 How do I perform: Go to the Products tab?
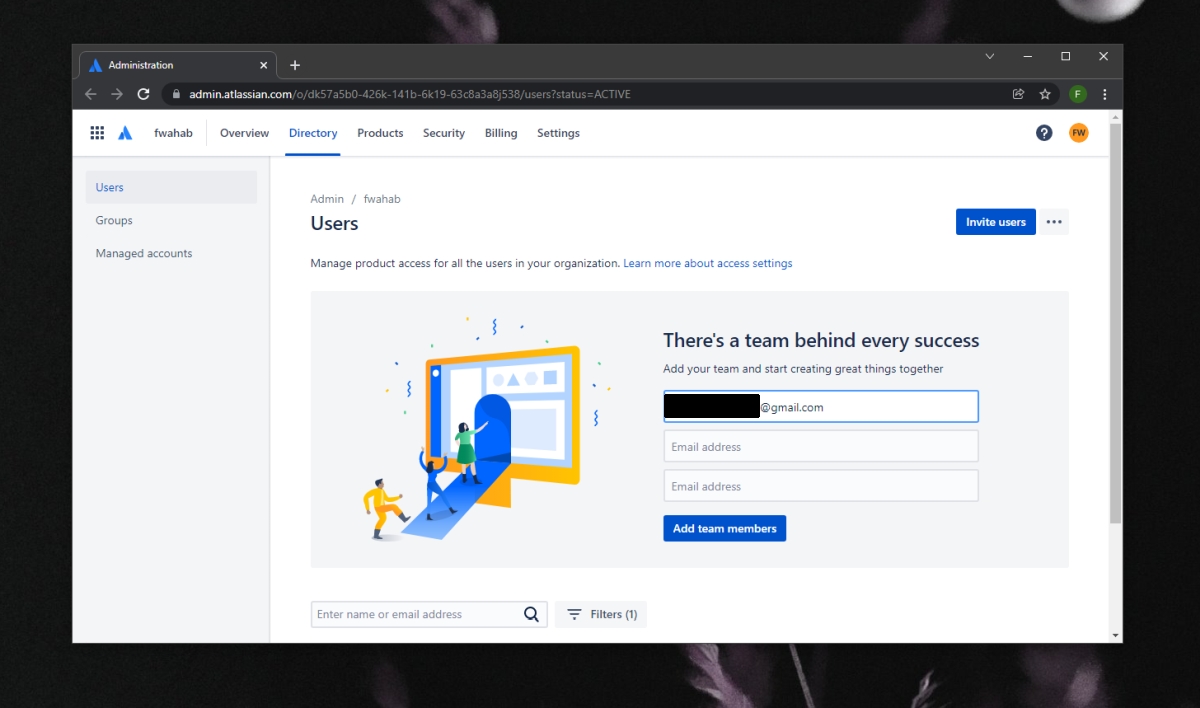click(x=380, y=133)
